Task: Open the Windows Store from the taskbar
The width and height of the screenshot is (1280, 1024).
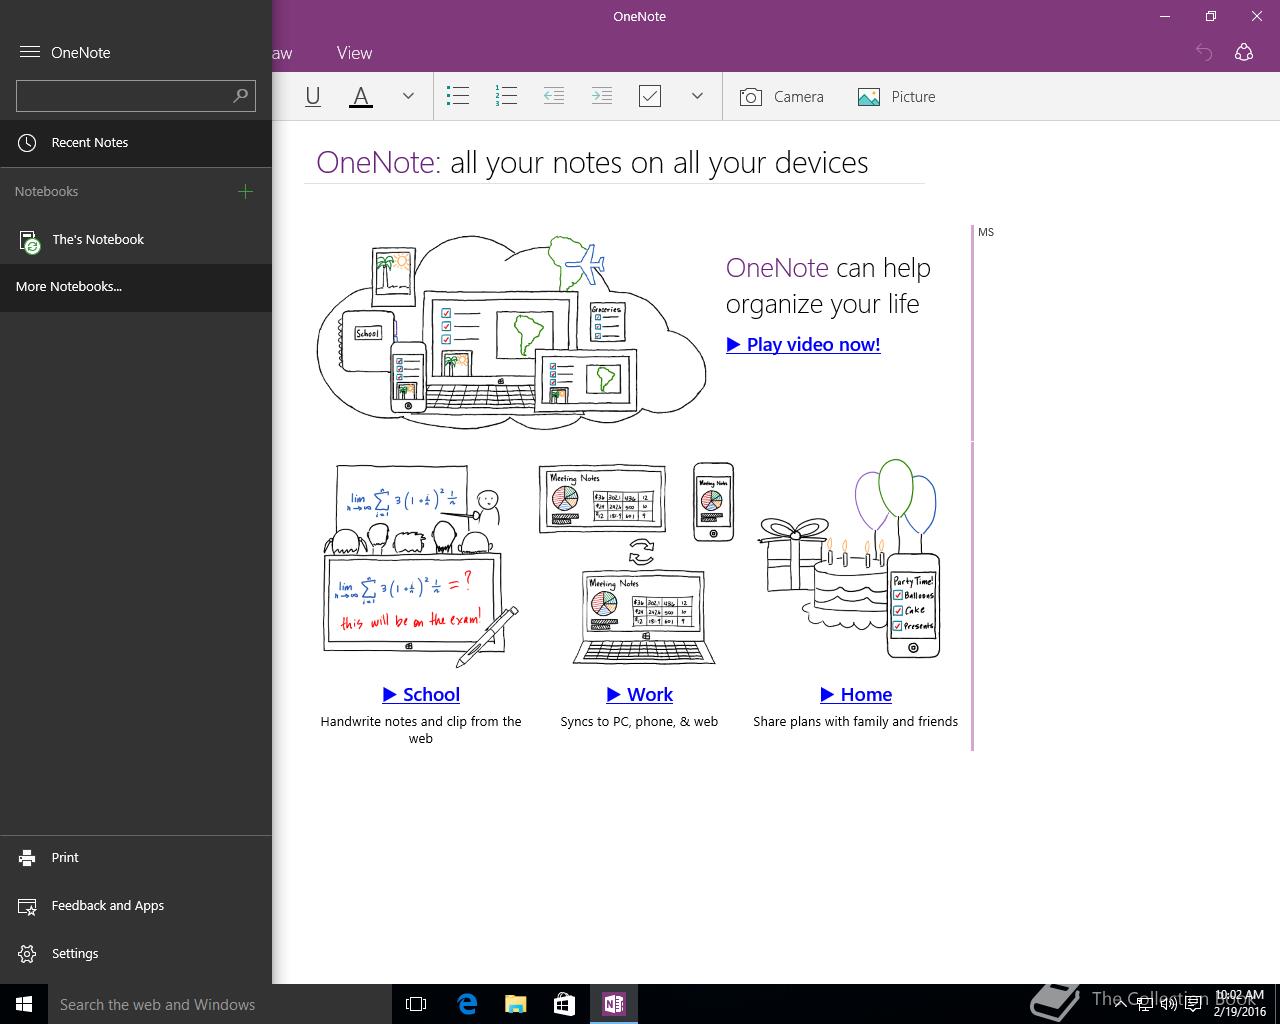Action: (564, 1004)
